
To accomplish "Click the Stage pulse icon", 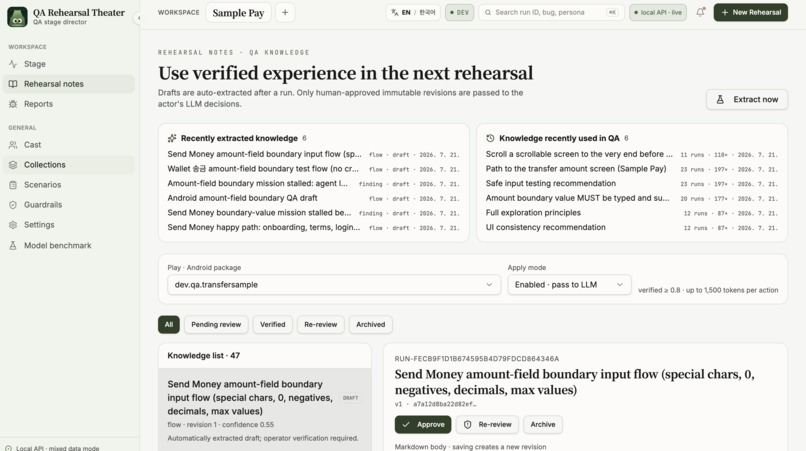I will tap(13, 64).
